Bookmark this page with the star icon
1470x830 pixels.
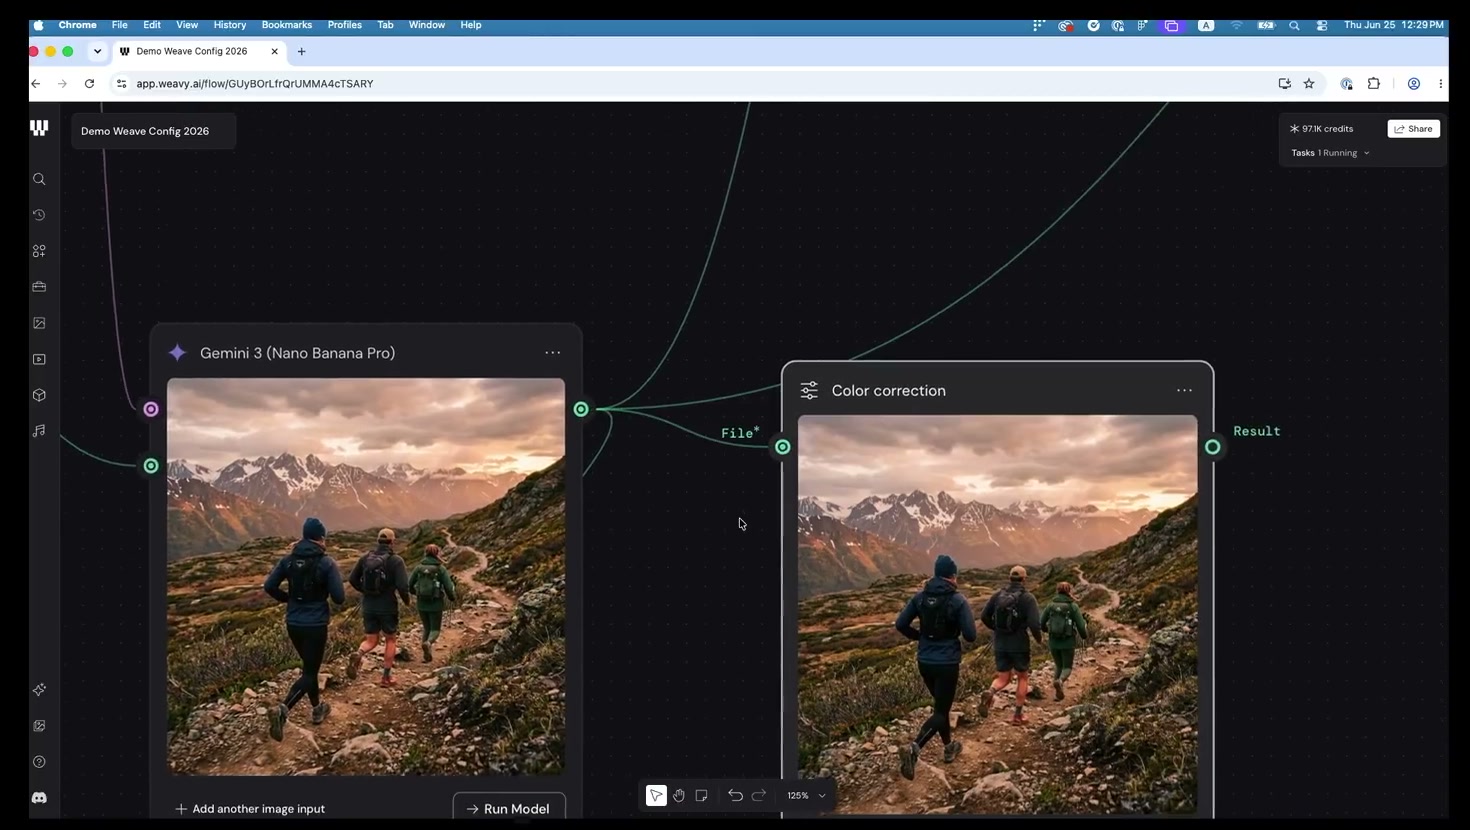[x=1309, y=84]
